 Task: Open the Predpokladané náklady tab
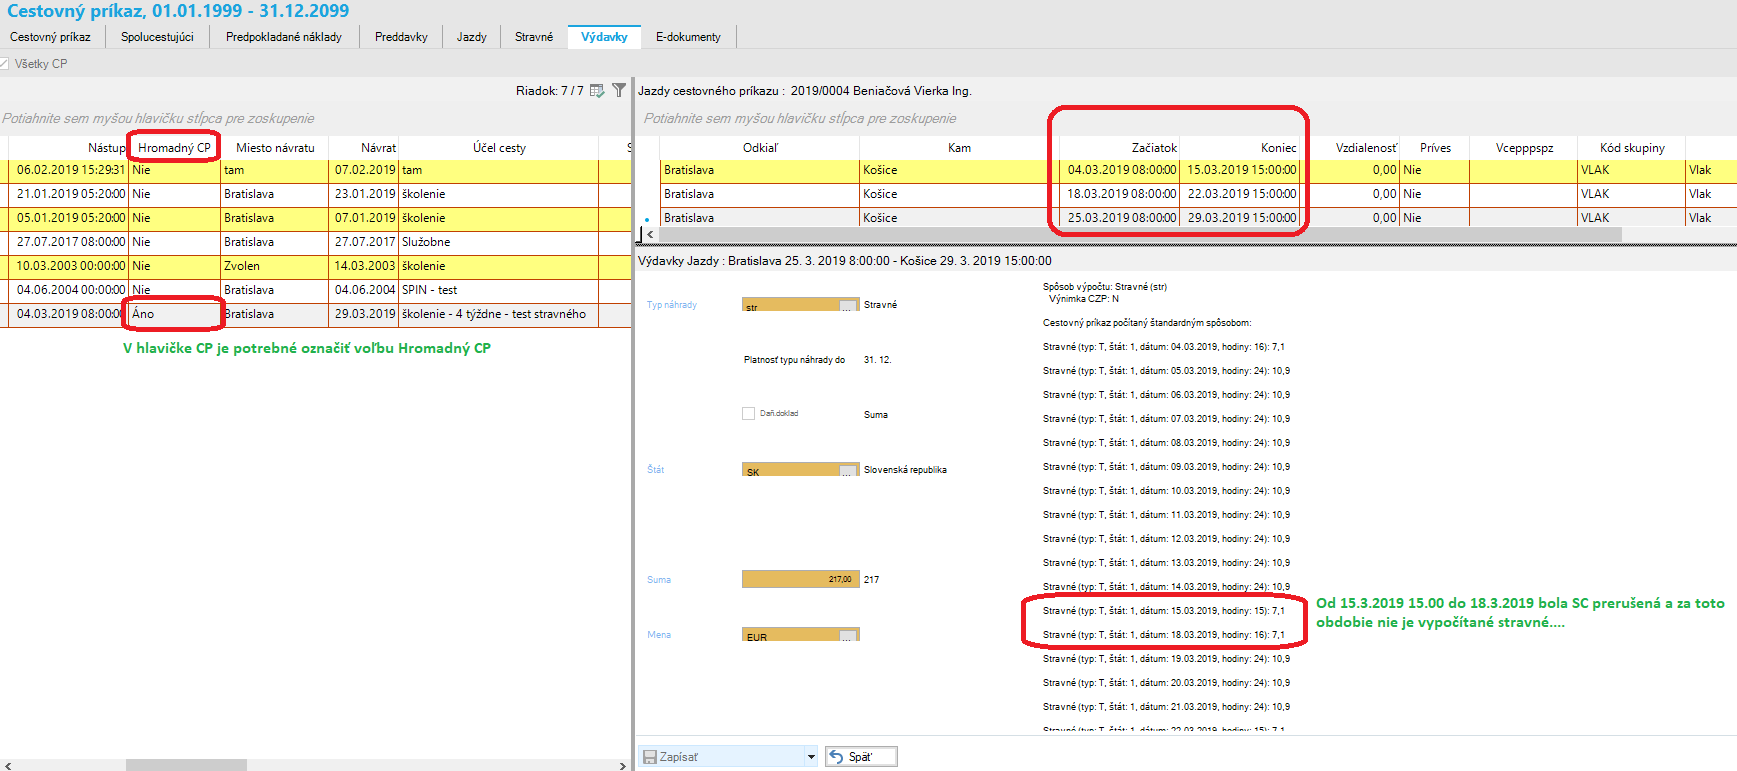(284, 37)
